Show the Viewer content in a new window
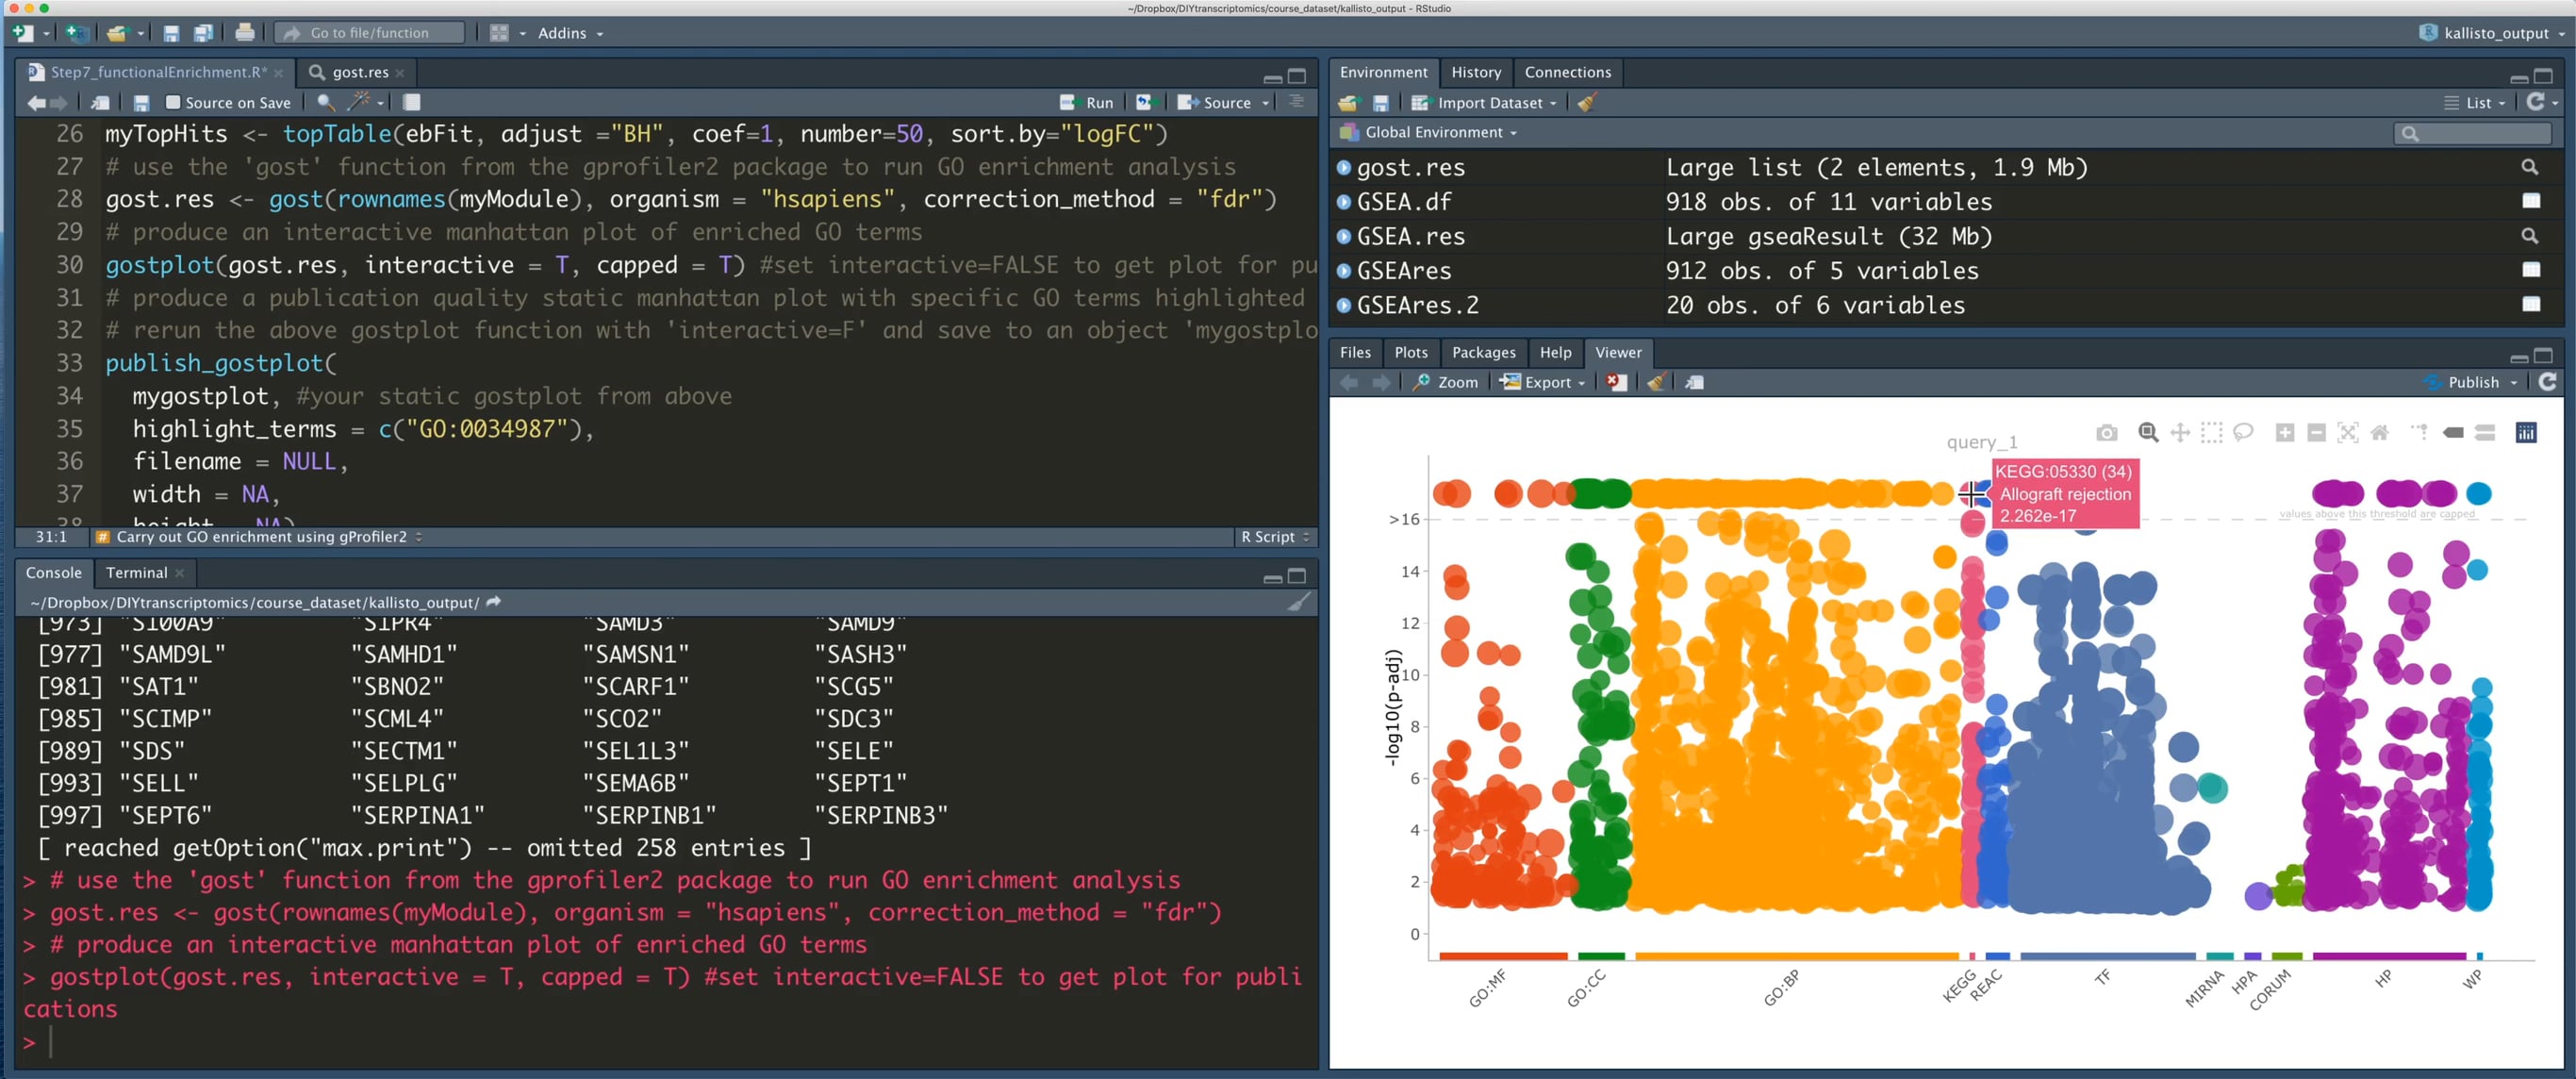 1694,382
